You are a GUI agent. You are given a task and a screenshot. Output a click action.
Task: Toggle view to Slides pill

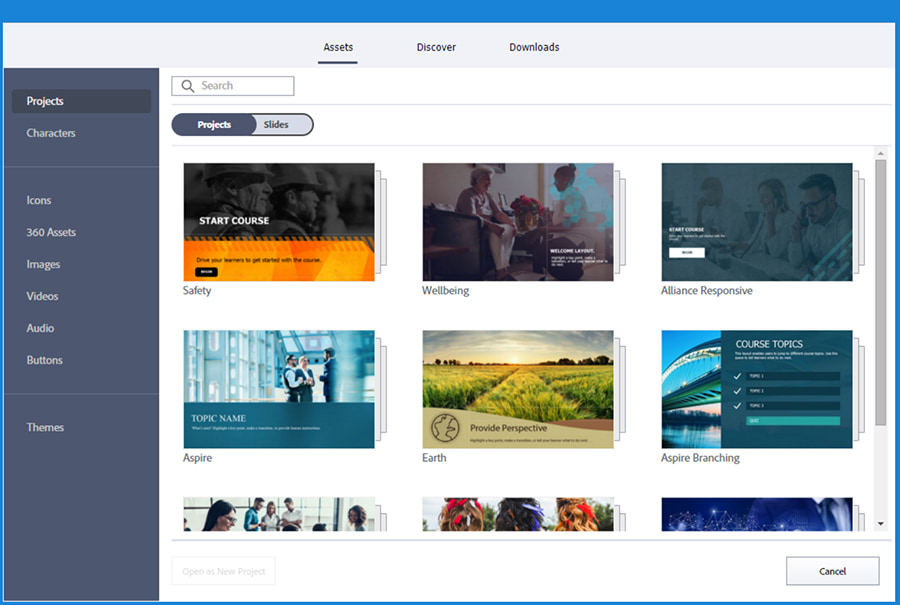[x=276, y=125]
